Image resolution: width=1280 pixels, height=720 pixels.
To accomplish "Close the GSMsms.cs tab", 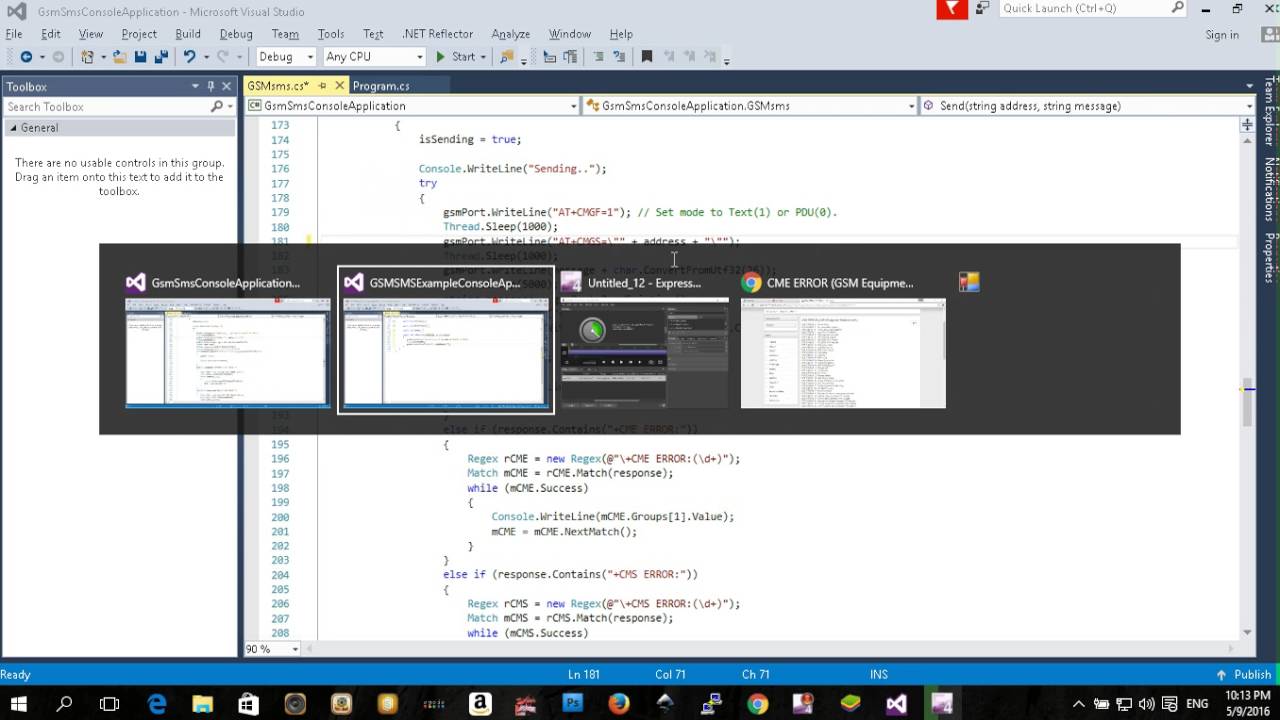I will tap(340, 86).
